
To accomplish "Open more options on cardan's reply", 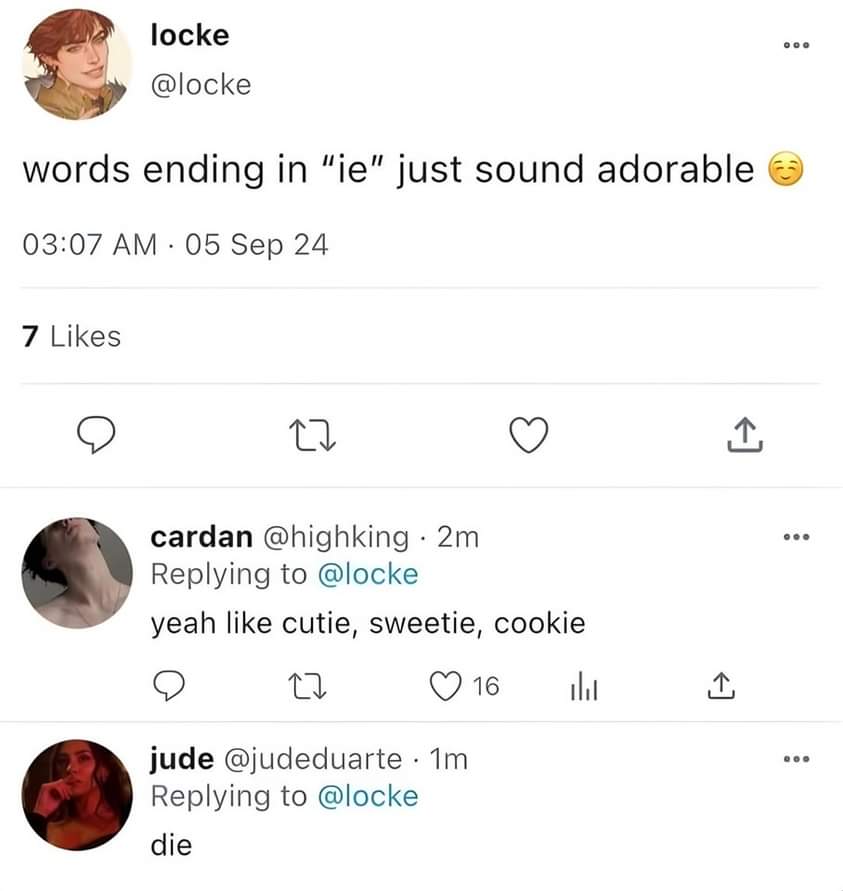I will tap(796, 537).
